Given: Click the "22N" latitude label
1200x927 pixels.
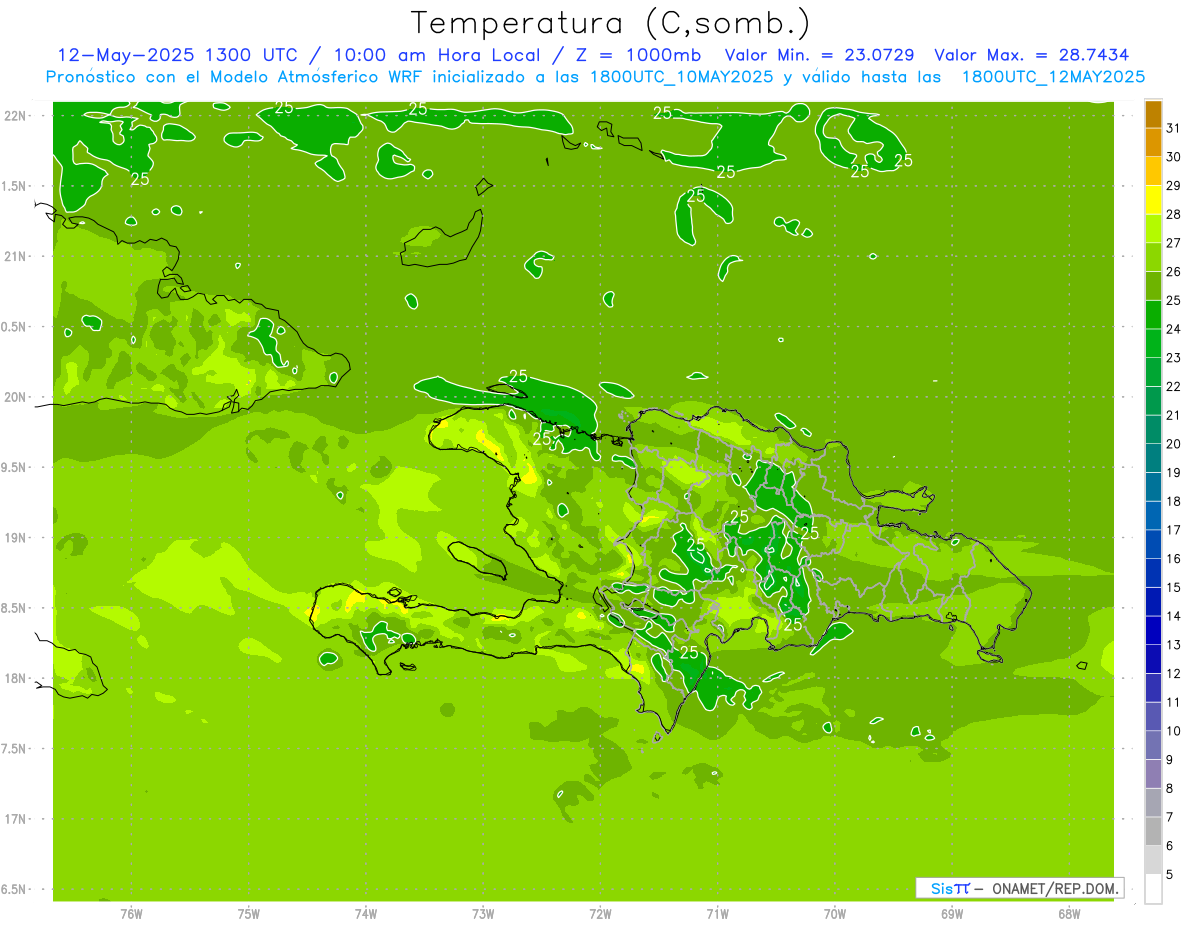Looking at the screenshot, I should pyautogui.click(x=14, y=116).
